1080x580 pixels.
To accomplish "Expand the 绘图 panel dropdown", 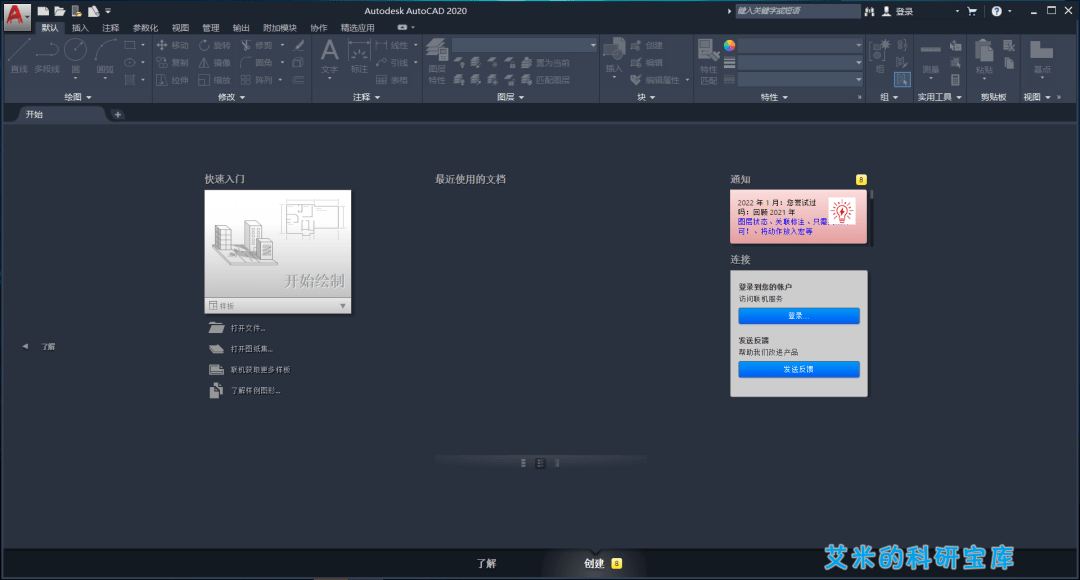I will (x=77, y=97).
